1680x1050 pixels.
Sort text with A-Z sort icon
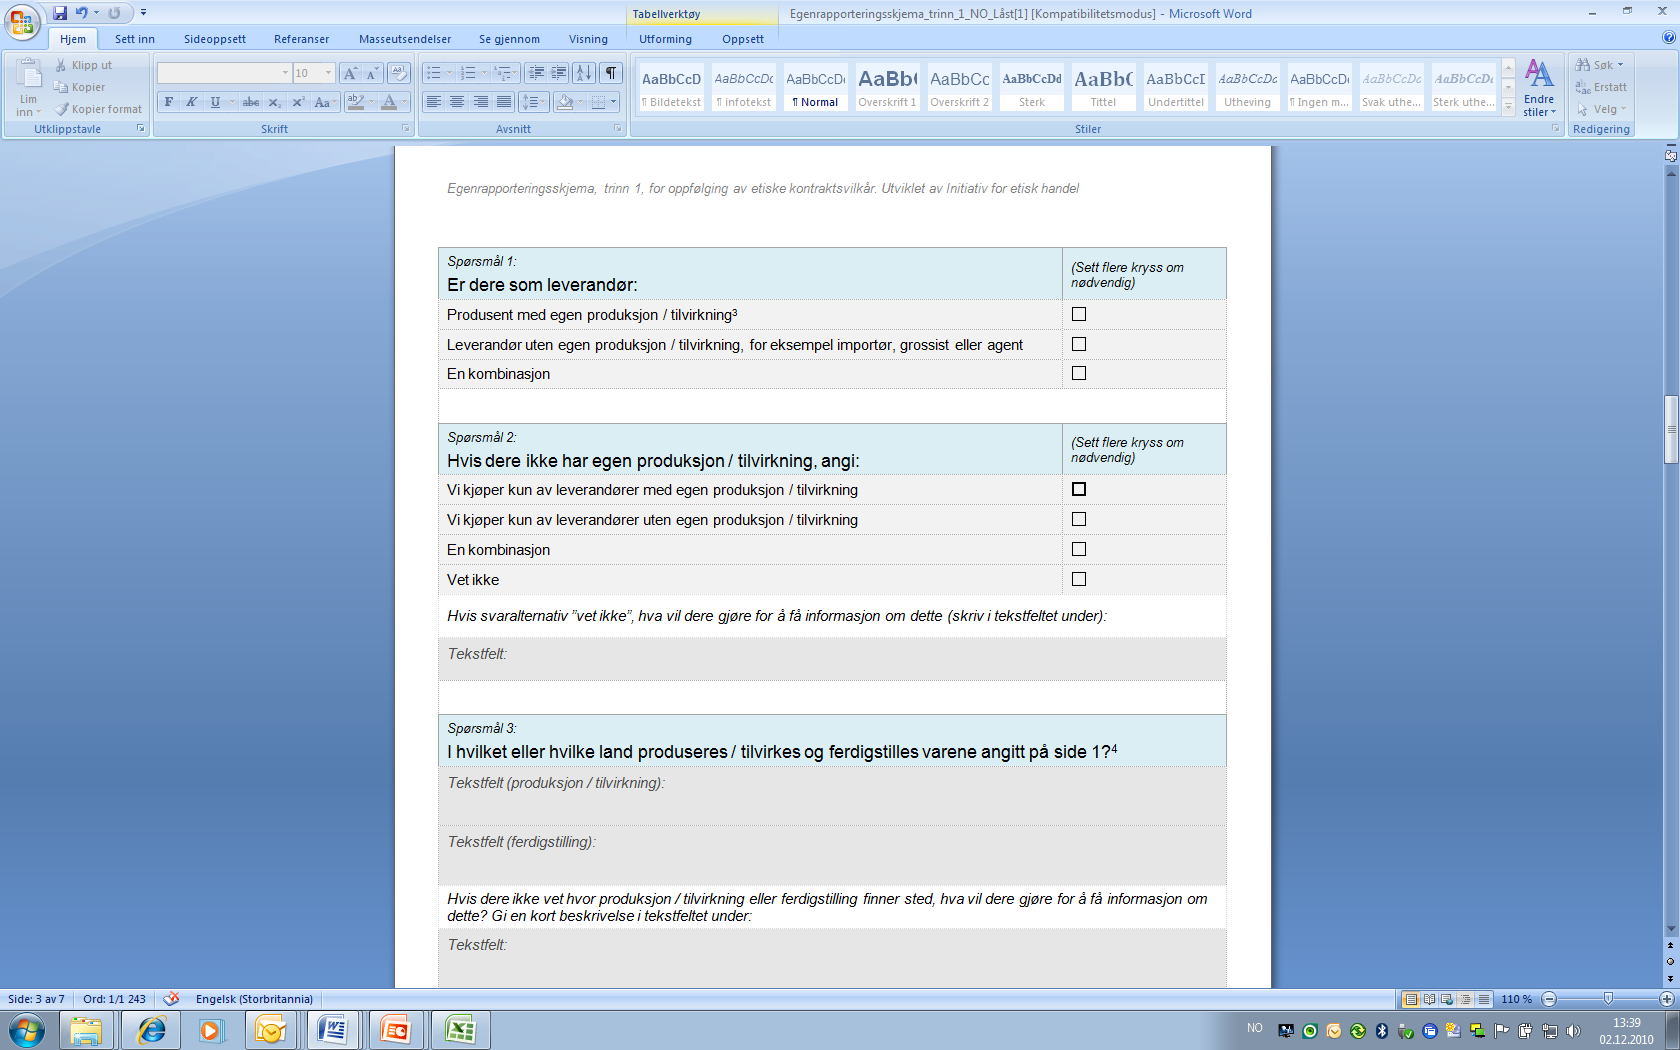pyautogui.click(x=585, y=73)
